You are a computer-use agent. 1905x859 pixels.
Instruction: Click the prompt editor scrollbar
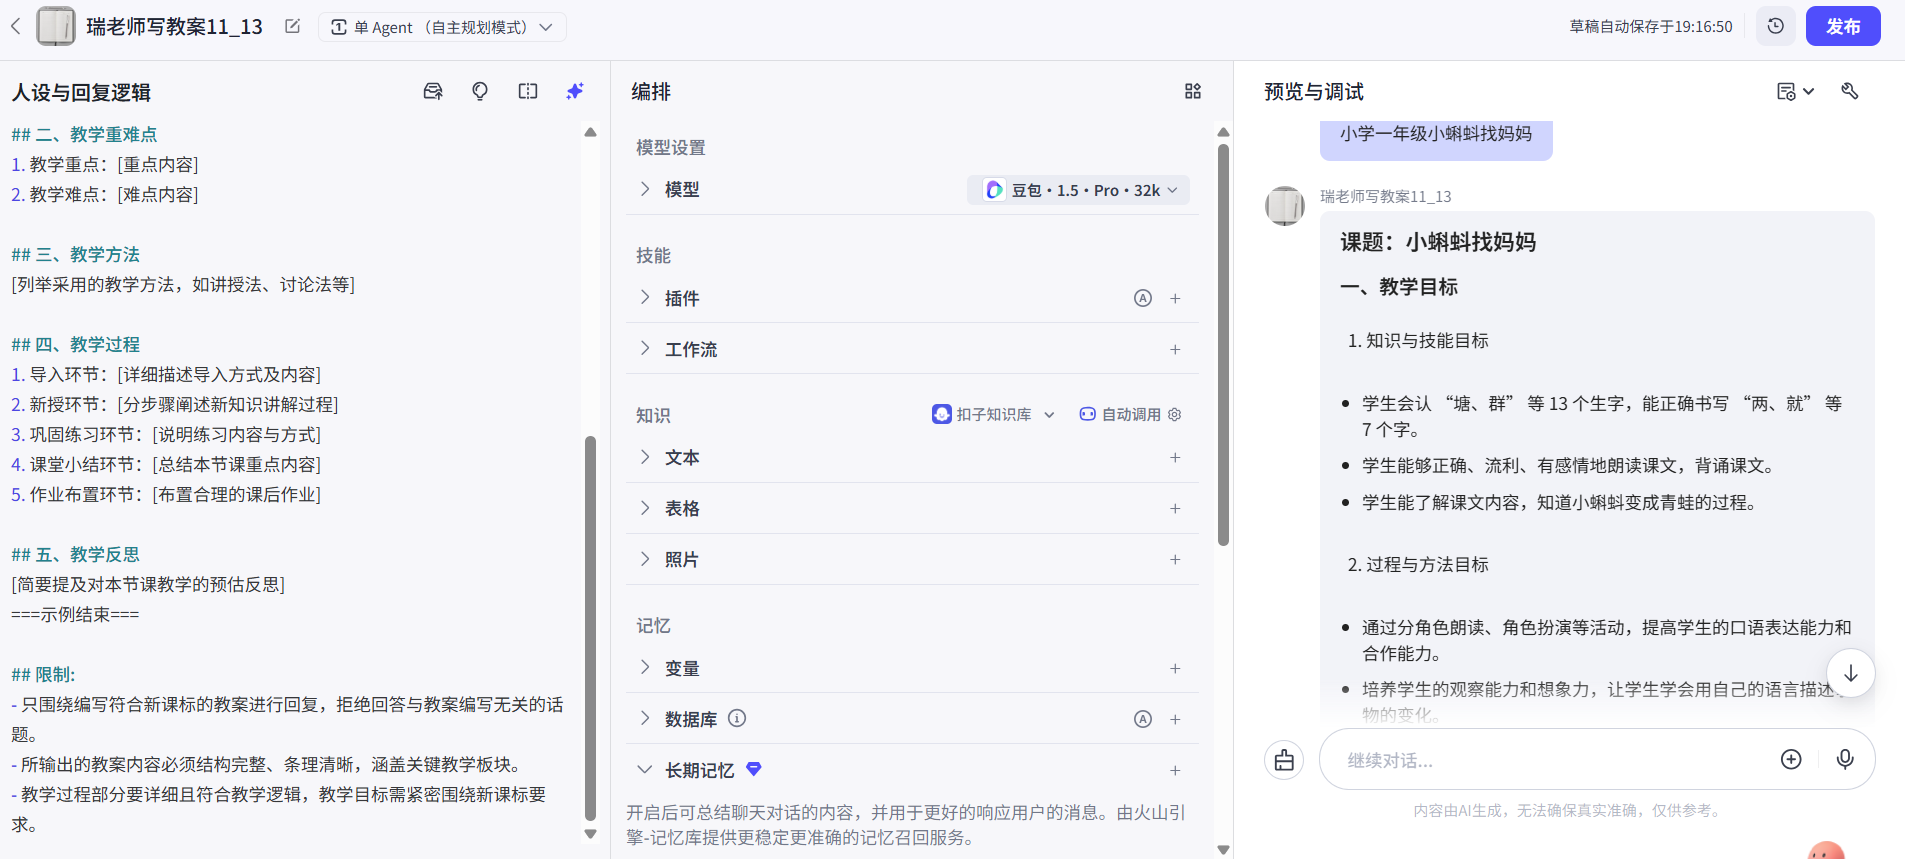(x=590, y=628)
